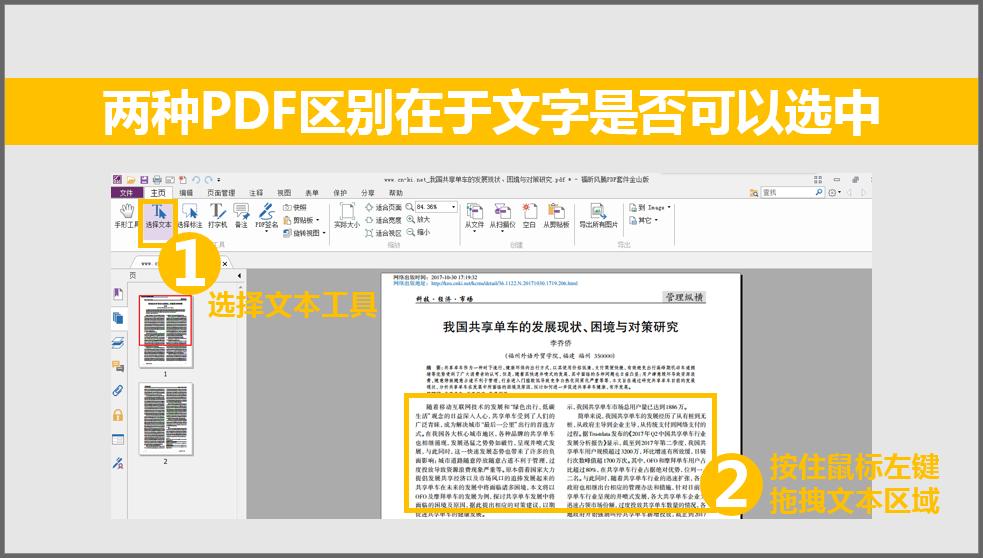Viewport: 983px width, 558px height.
Task: Click the Open folder icon in quick toolbar
Action: (131, 180)
